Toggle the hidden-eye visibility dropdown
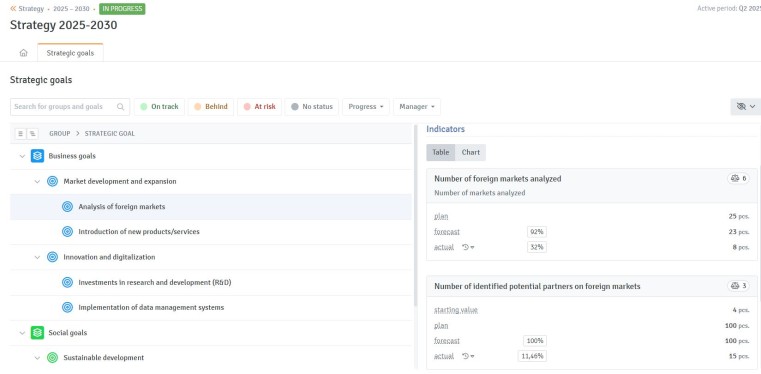761x374 pixels. [745, 107]
